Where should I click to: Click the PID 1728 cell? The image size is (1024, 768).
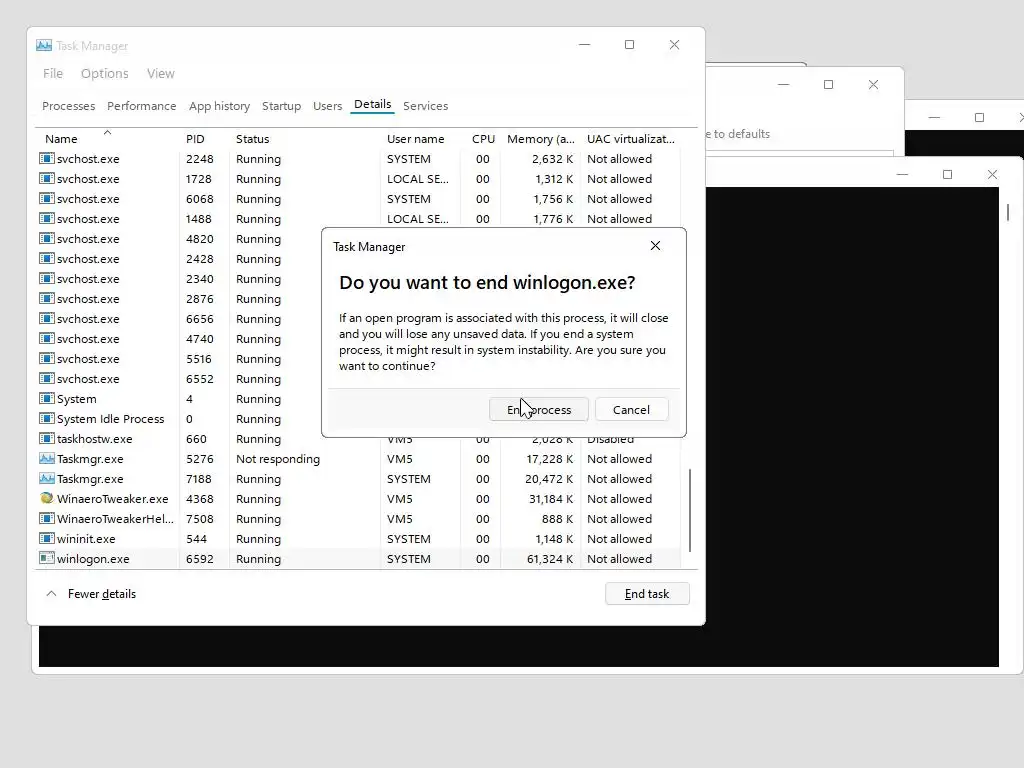click(199, 179)
